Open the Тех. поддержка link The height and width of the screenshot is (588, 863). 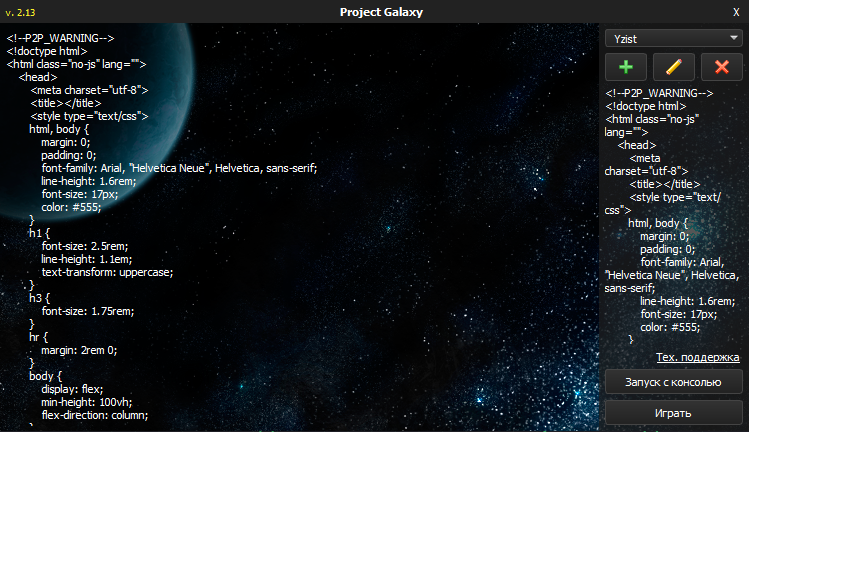697,357
